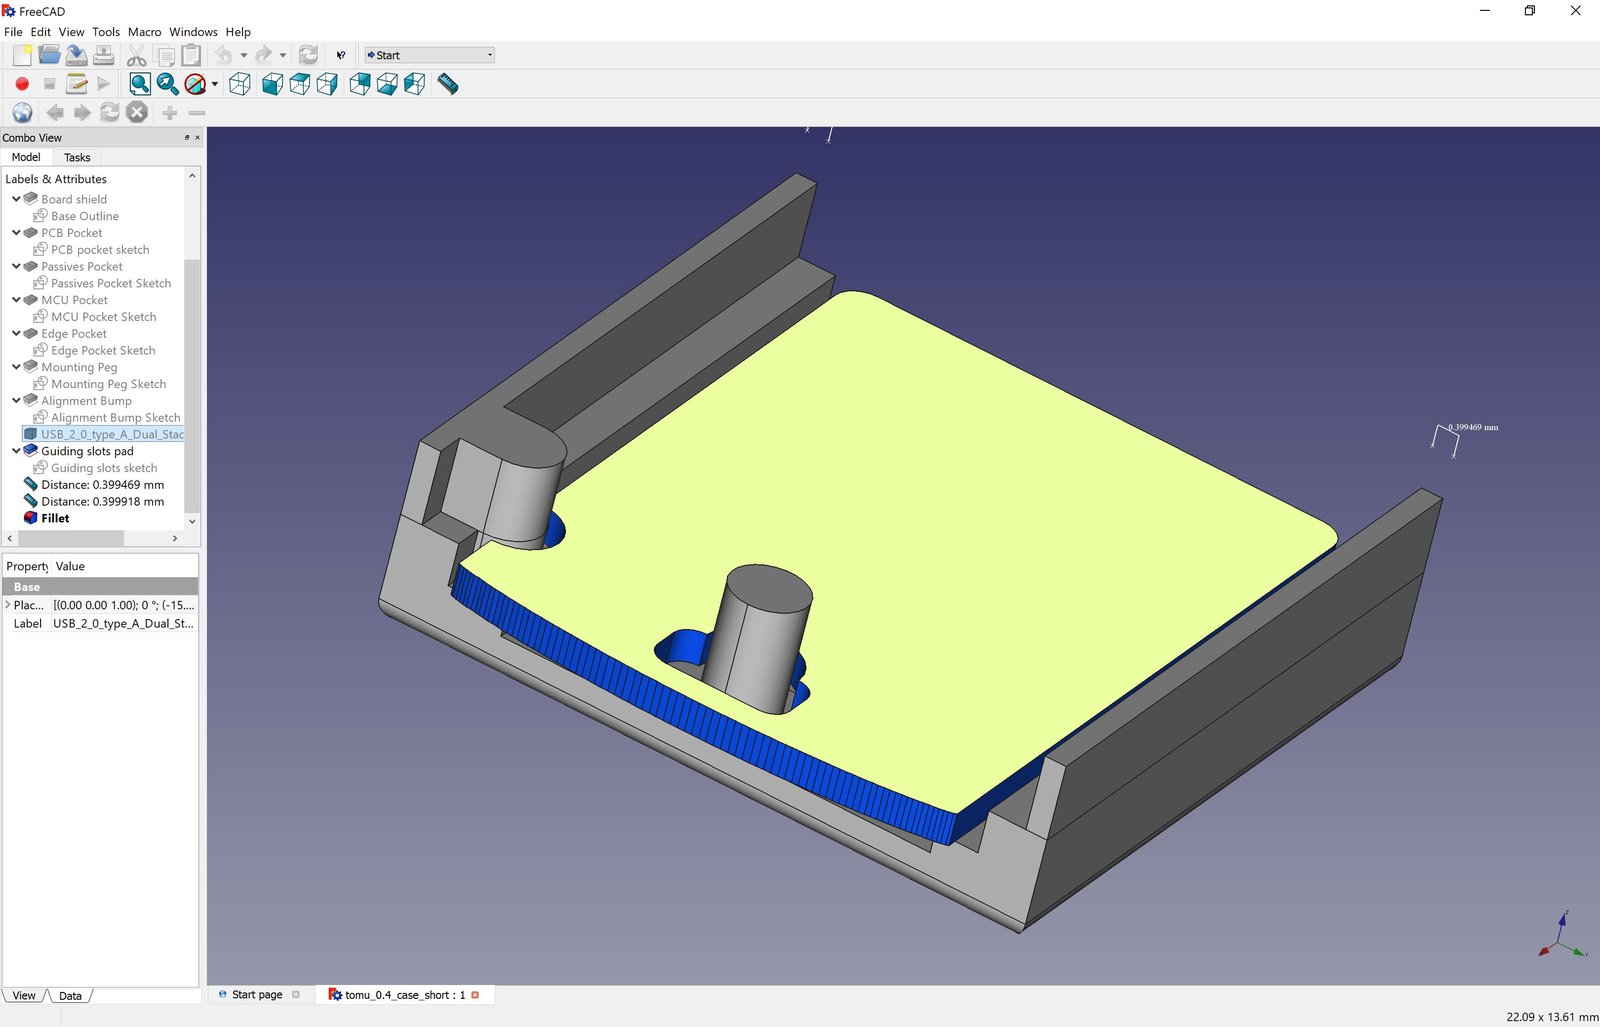
Task: Cut the selection with the scissors icon
Action: pos(137,55)
